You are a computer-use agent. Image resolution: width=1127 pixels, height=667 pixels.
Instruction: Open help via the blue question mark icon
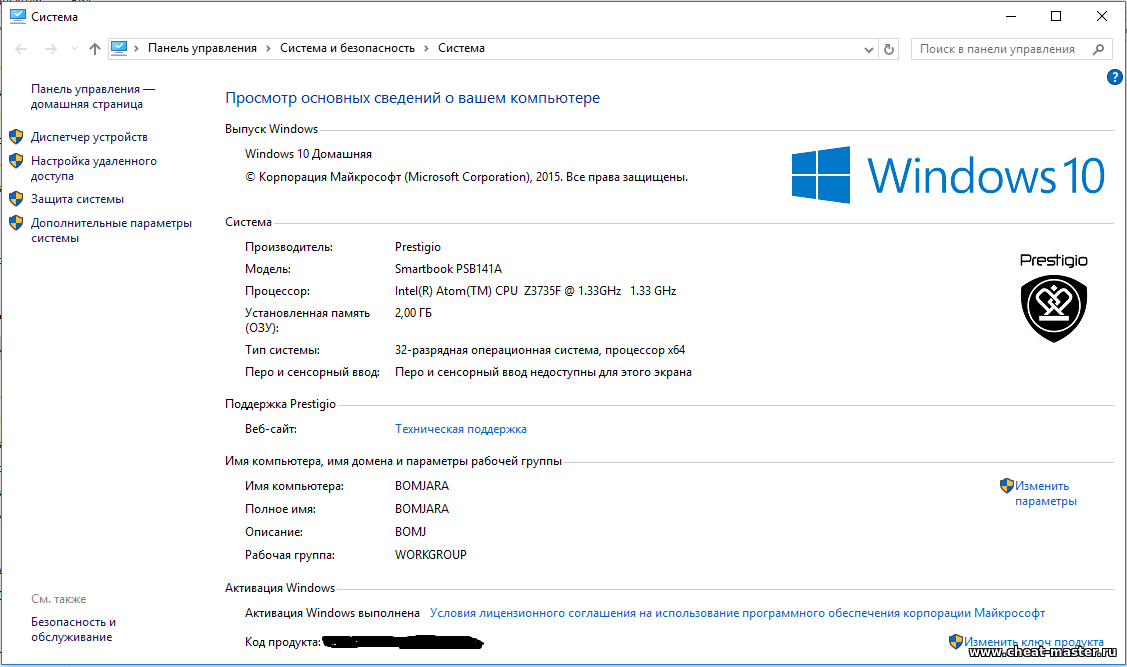click(1115, 77)
